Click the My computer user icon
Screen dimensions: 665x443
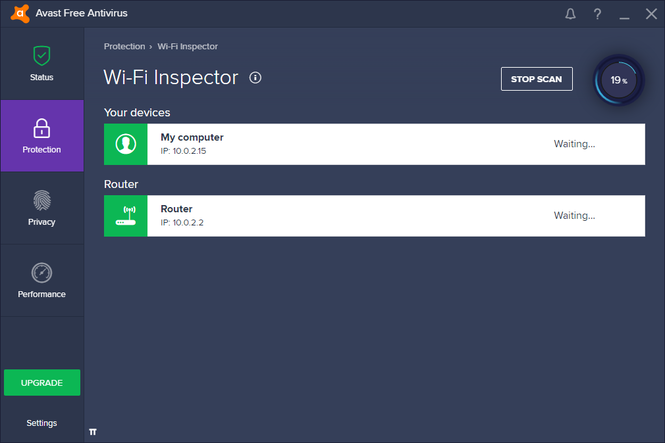click(126, 144)
